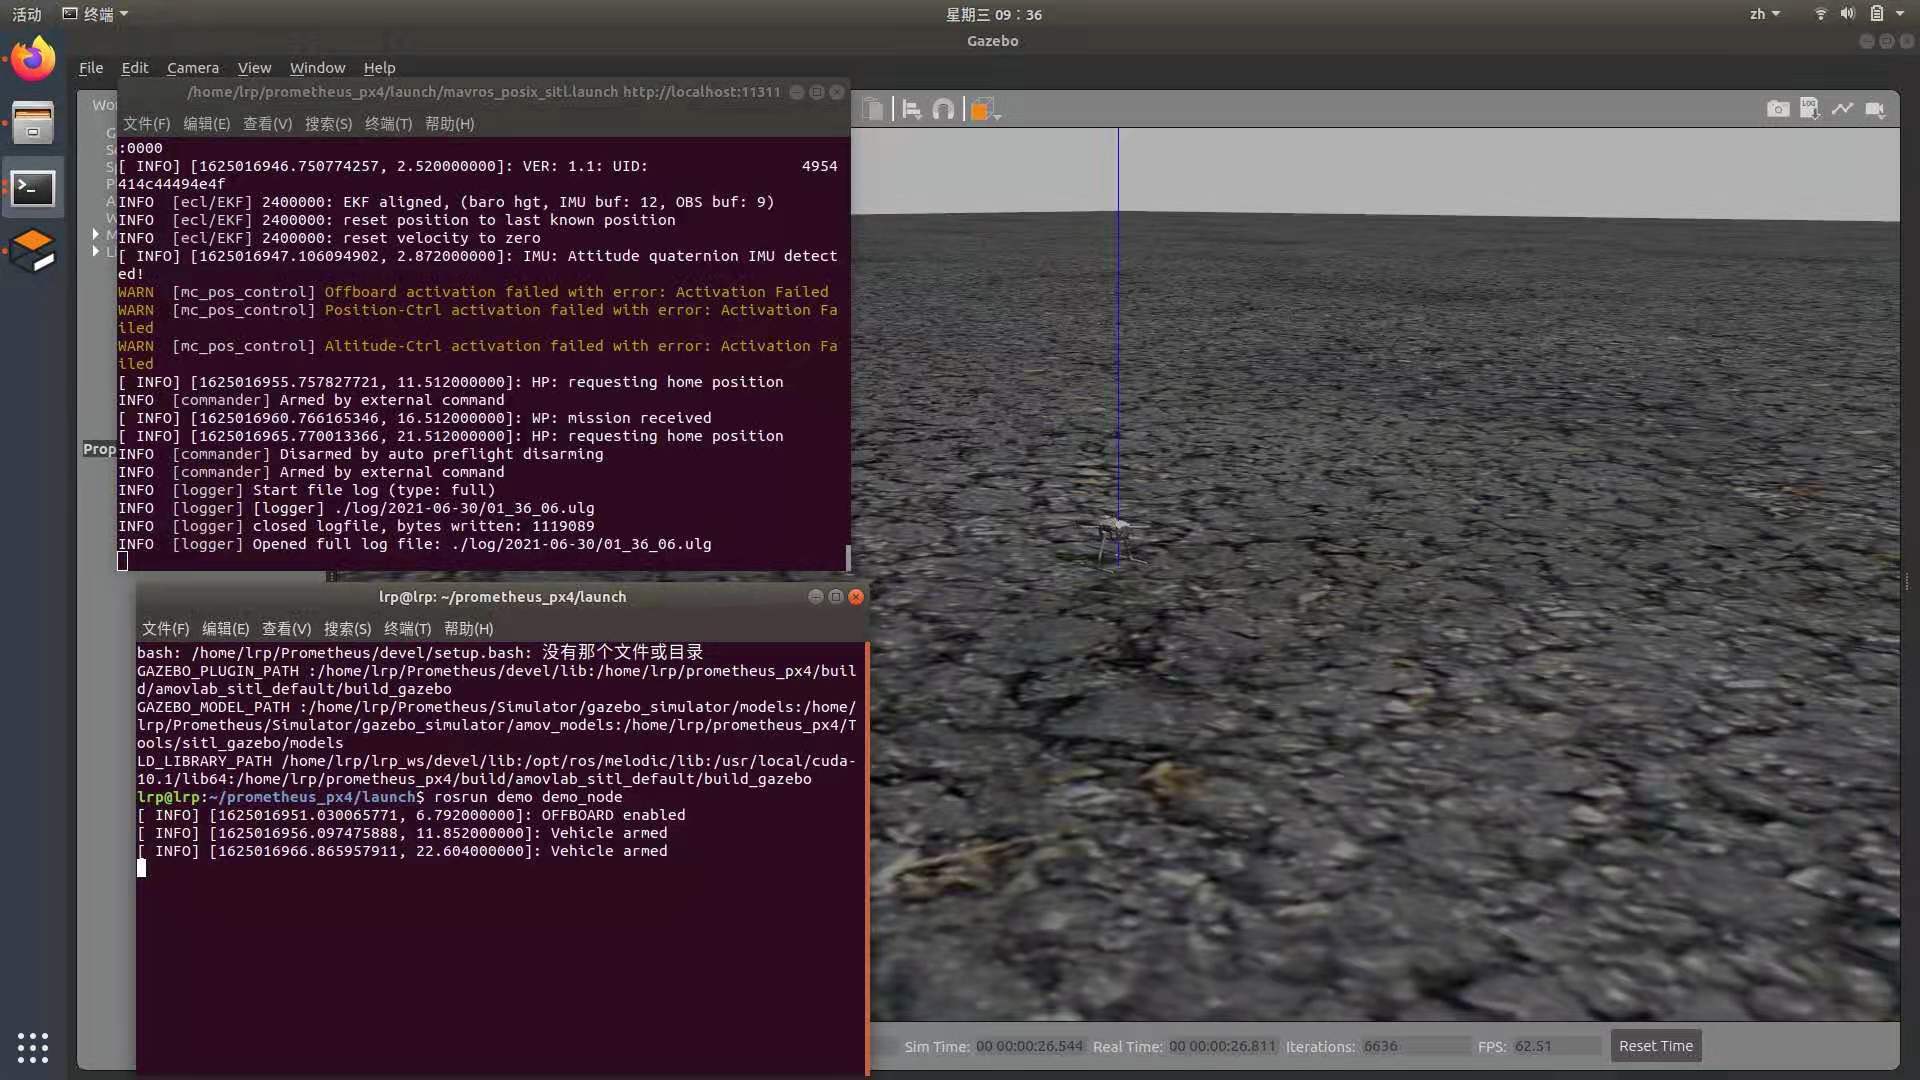The image size is (1920, 1080).
Task: Click the Sim Time value field
Action: (1029, 1046)
